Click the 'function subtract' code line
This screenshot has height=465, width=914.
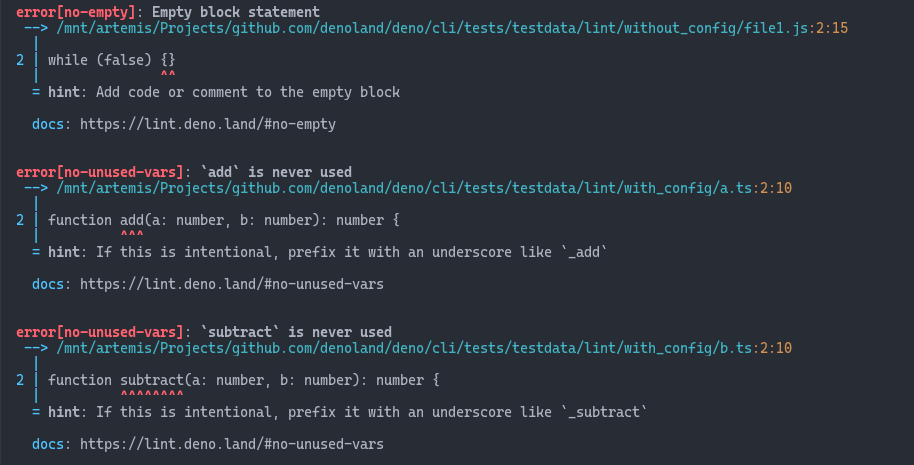(x=244, y=380)
